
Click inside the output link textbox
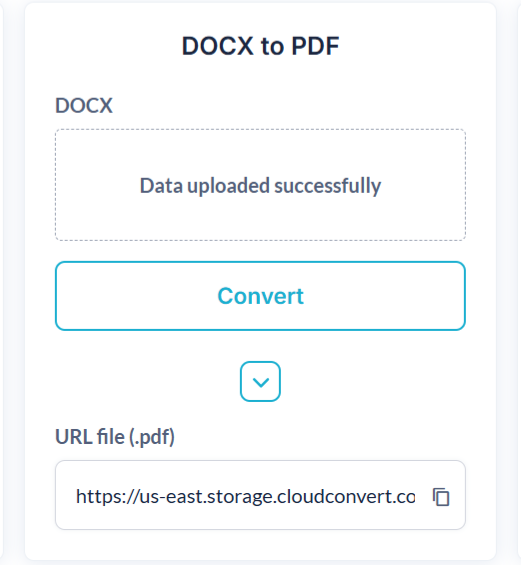click(260, 495)
